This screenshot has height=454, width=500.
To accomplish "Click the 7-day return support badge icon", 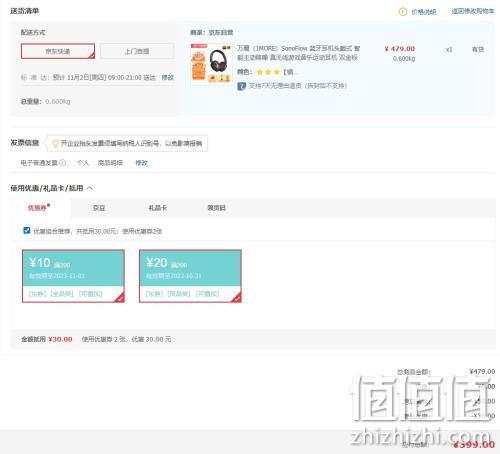I will 241,86.
